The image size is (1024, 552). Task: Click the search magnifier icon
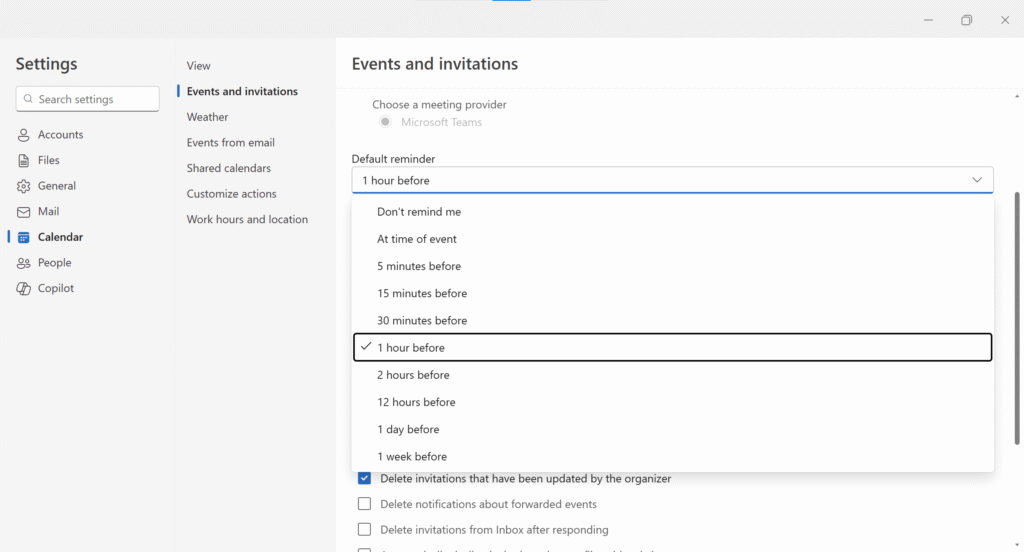tap(28, 99)
